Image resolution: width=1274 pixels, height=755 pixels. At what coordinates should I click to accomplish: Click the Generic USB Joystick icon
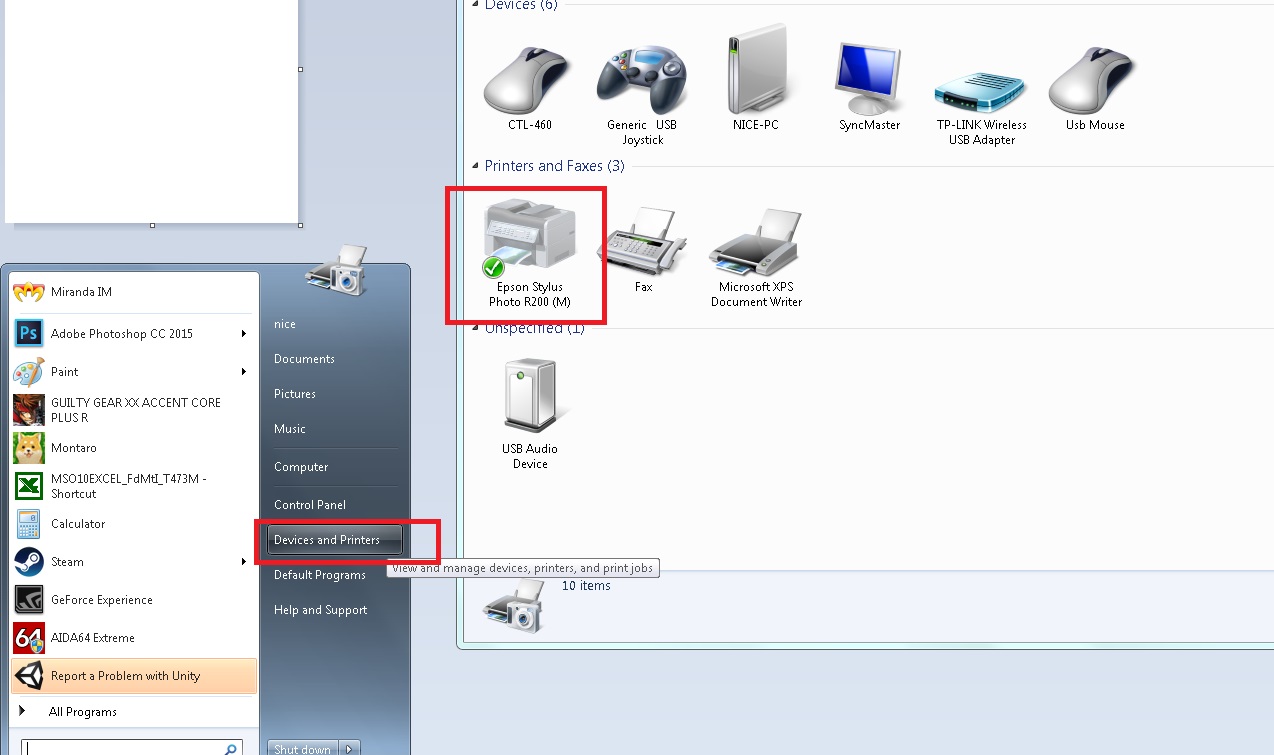click(641, 85)
